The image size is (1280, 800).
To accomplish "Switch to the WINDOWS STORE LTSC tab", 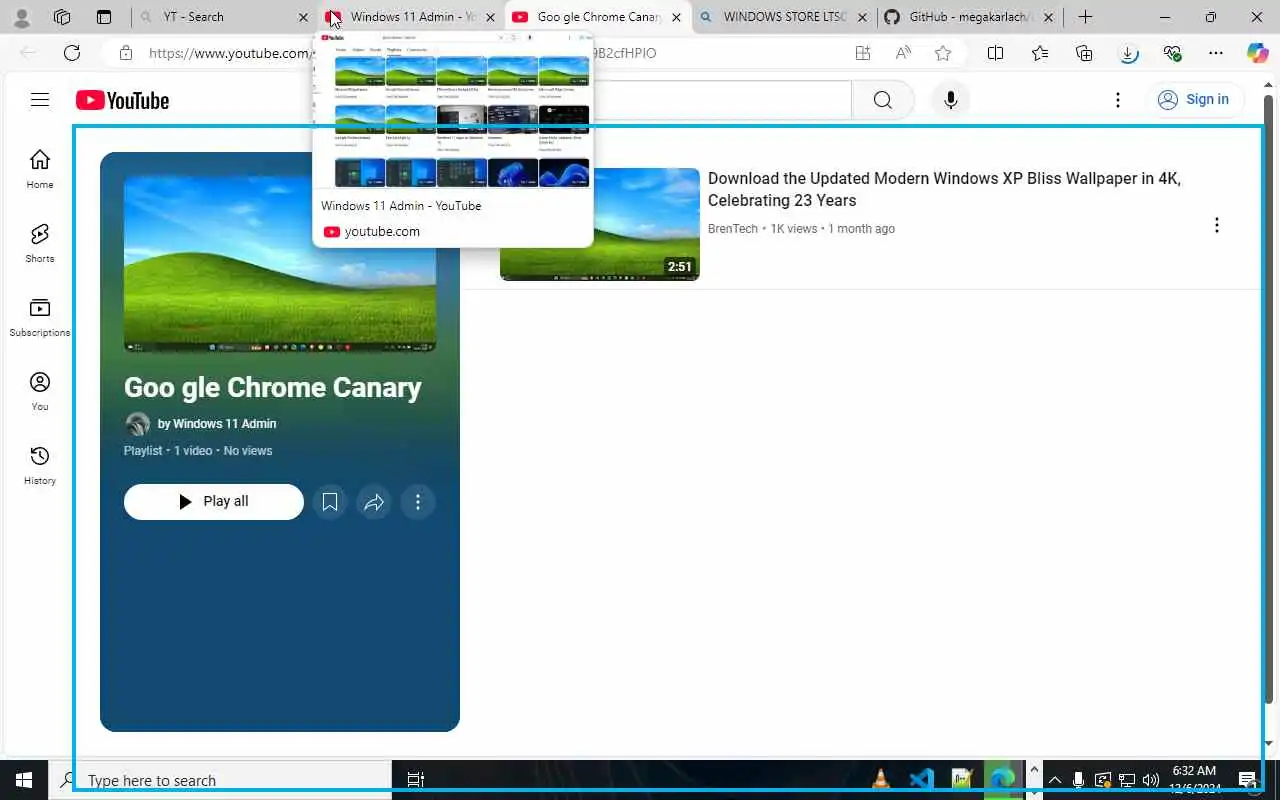I will pos(783,17).
